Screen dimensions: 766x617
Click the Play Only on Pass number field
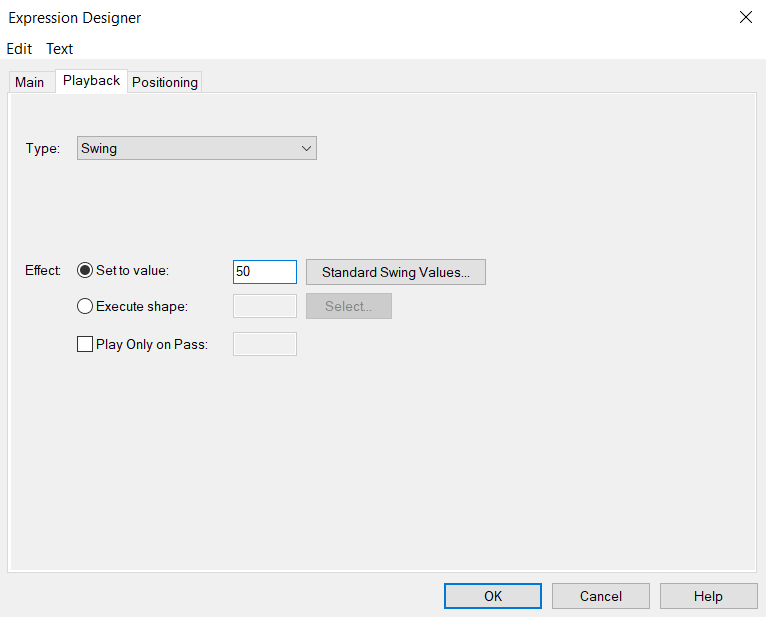pos(264,344)
